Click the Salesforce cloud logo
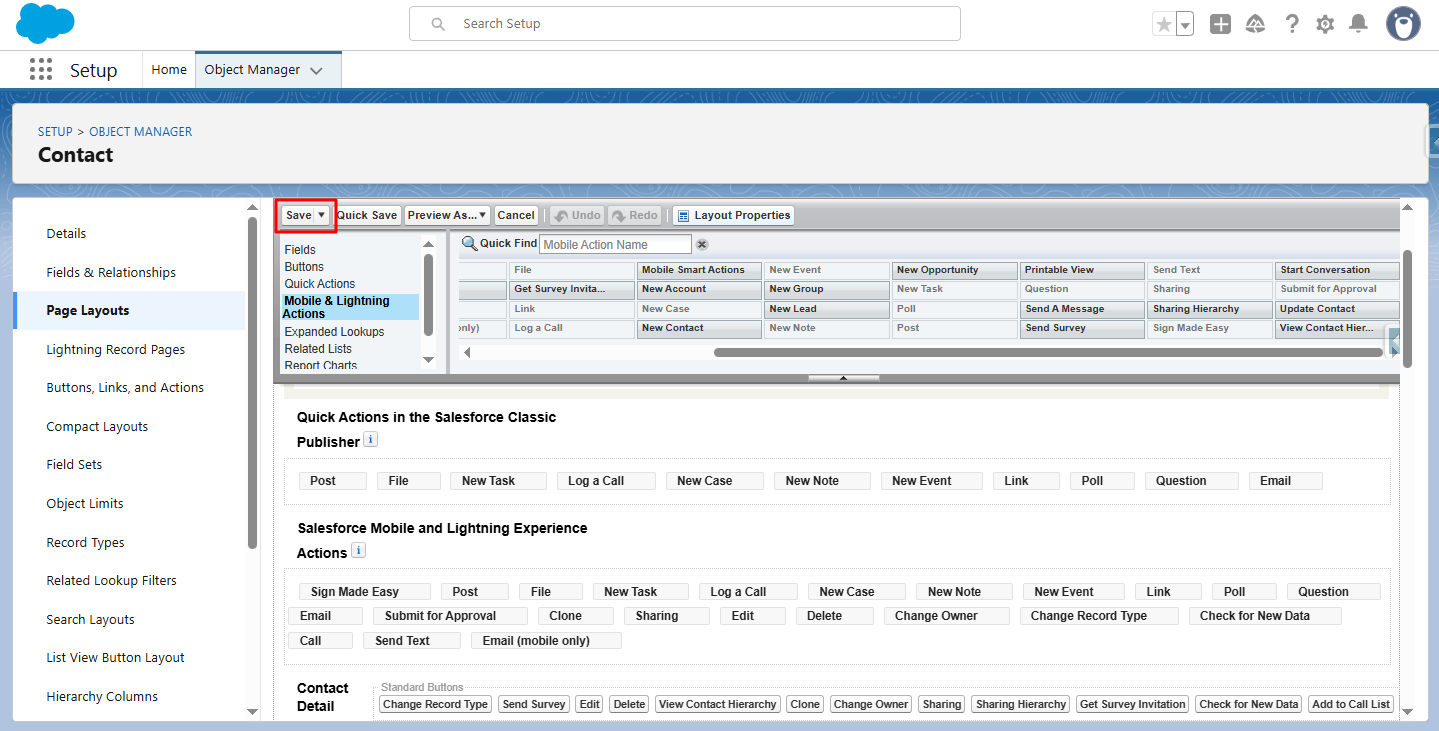The image size is (1439, 731). pyautogui.click(x=45, y=24)
